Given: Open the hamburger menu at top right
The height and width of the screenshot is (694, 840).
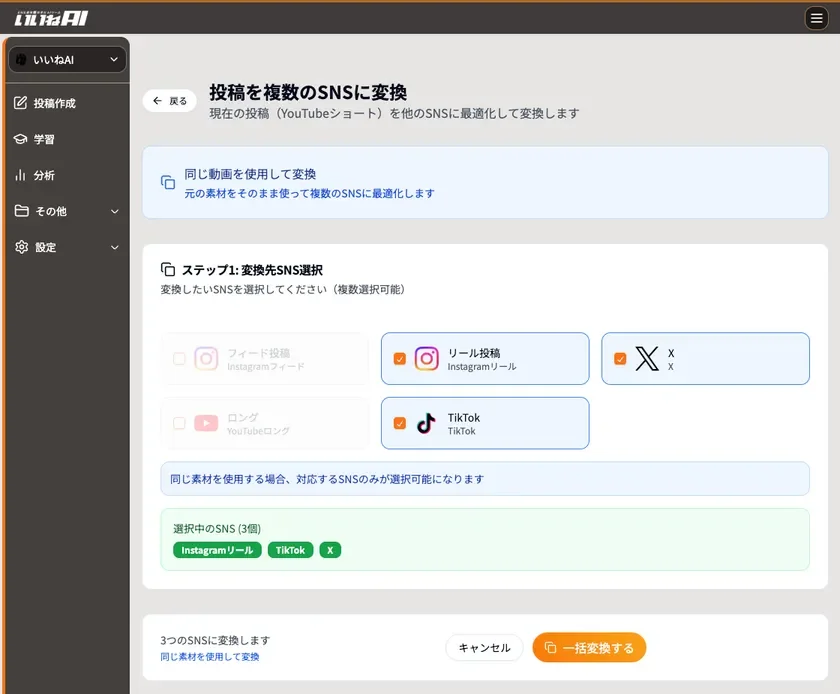Looking at the screenshot, I should pyautogui.click(x=818, y=17).
